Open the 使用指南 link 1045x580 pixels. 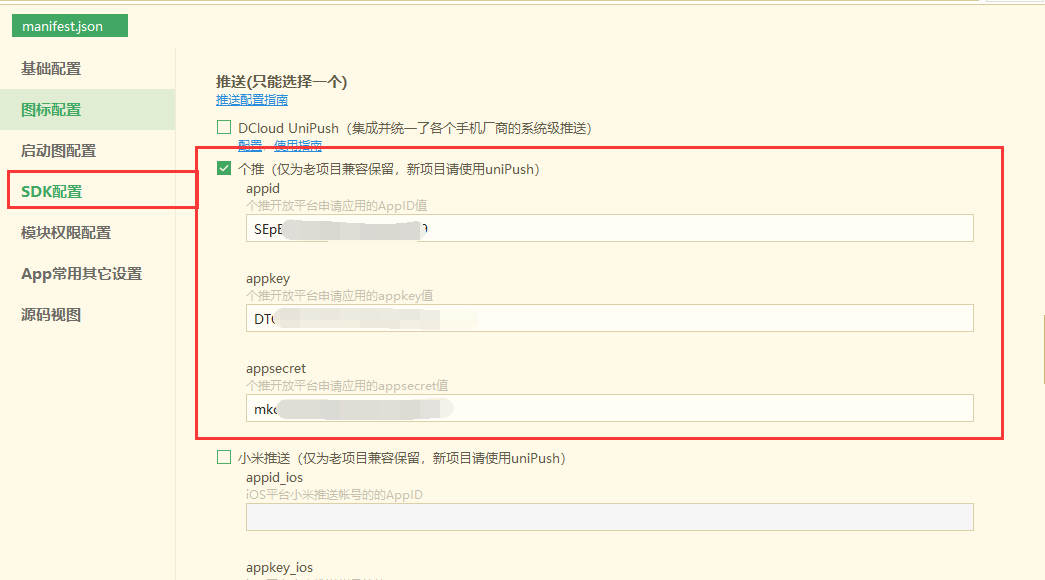[297, 146]
